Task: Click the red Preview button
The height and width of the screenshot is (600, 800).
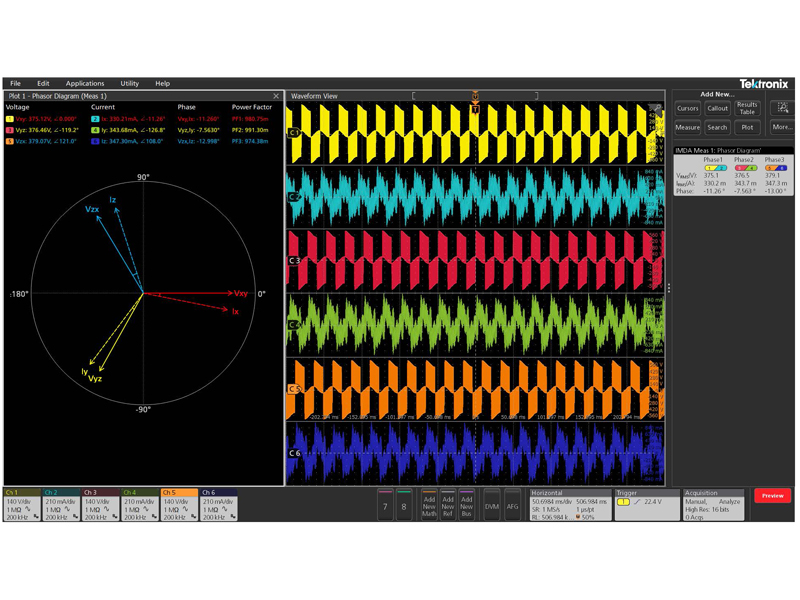Action: (x=772, y=496)
